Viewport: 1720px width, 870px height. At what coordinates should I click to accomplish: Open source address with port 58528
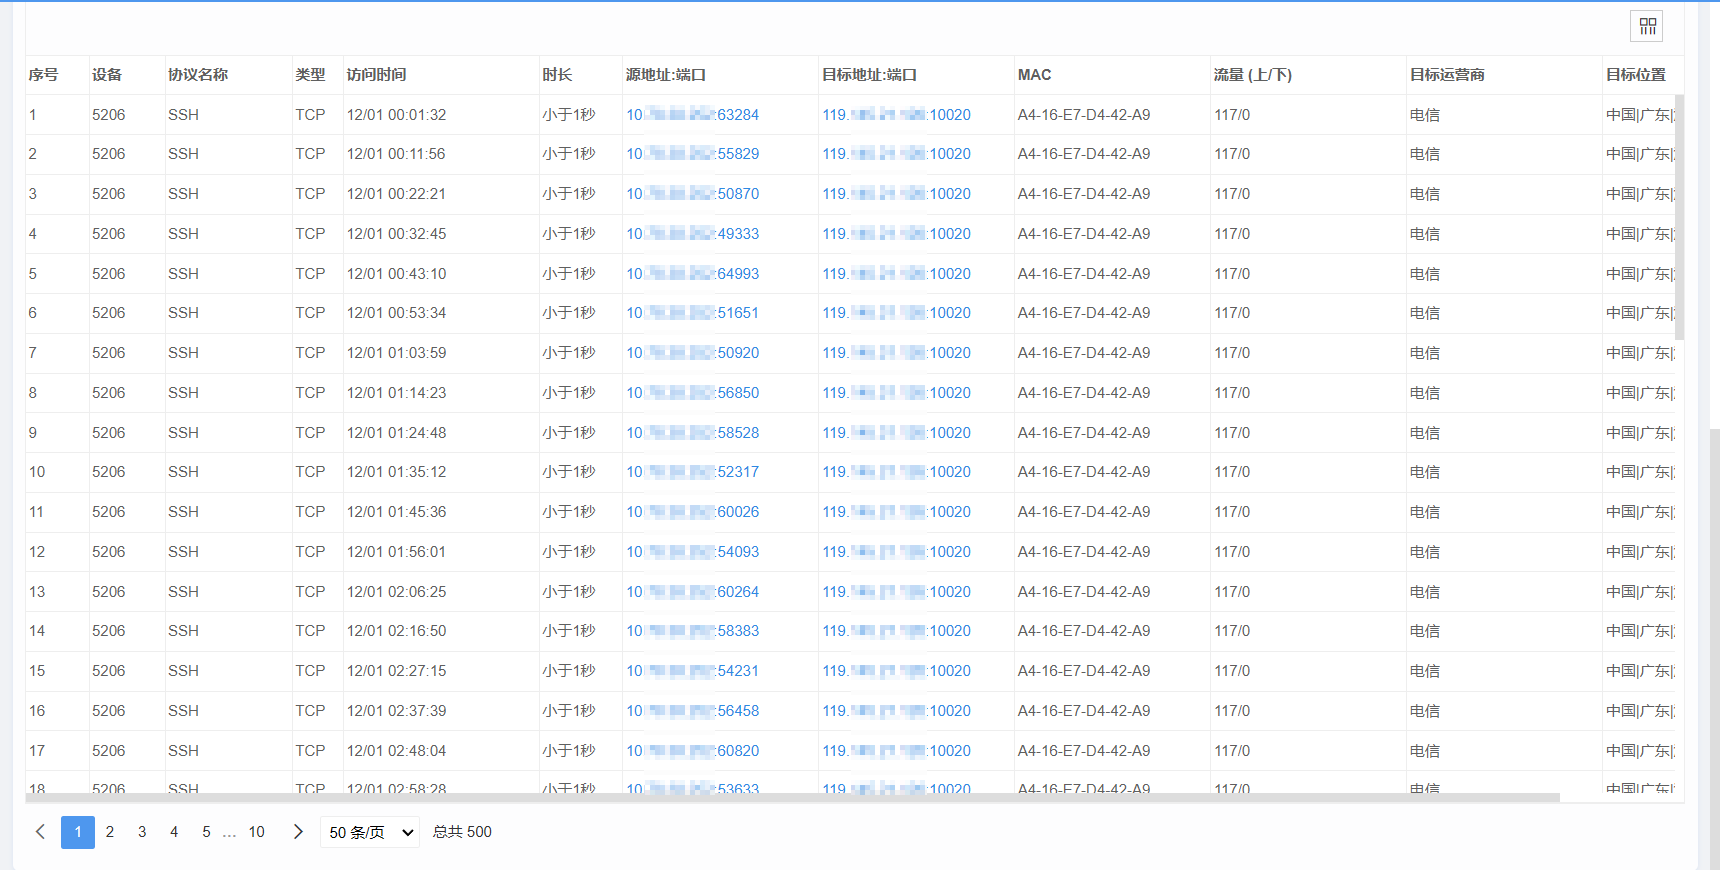pyautogui.click(x=692, y=433)
